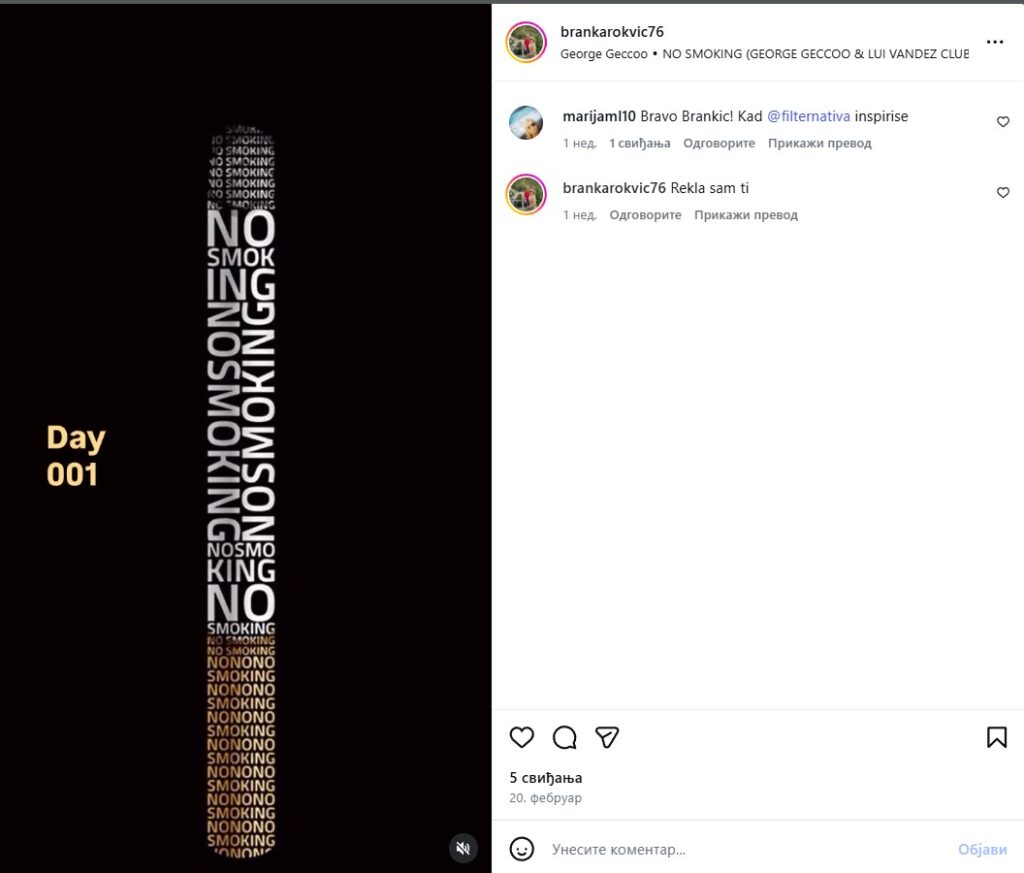Reply to marijaml10's comment
The height and width of the screenshot is (873, 1024).
pyautogui.click(x=718, y=143)
